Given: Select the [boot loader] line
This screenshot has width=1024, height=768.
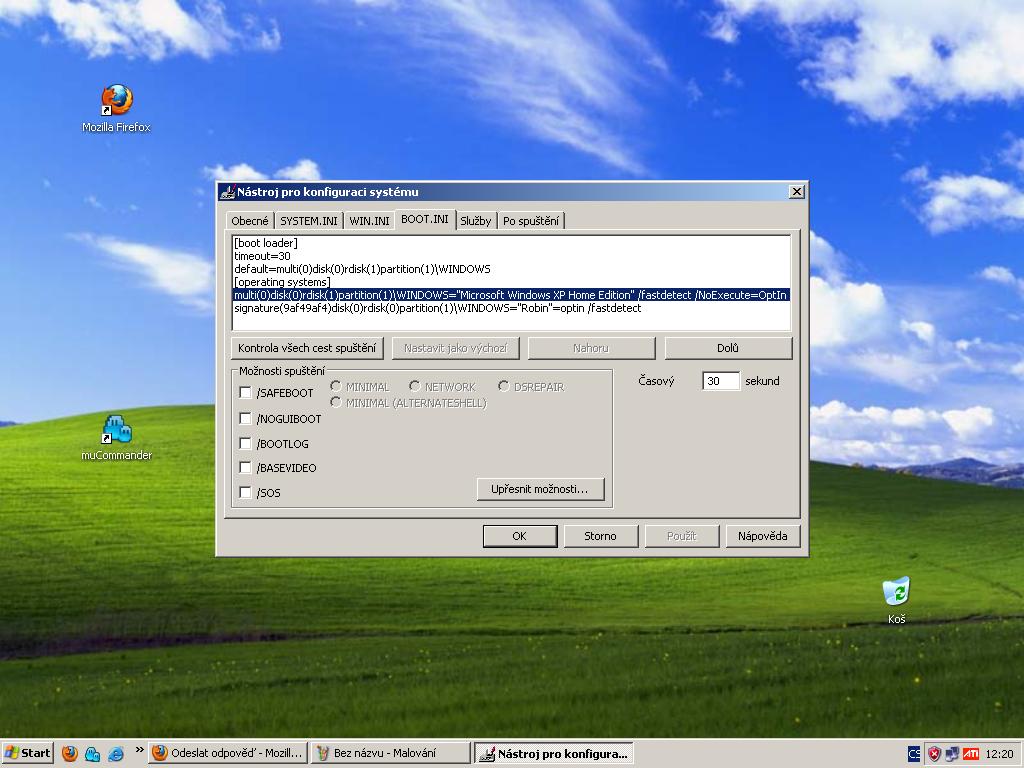Looking at the screenshot, I should pos(266,243).
